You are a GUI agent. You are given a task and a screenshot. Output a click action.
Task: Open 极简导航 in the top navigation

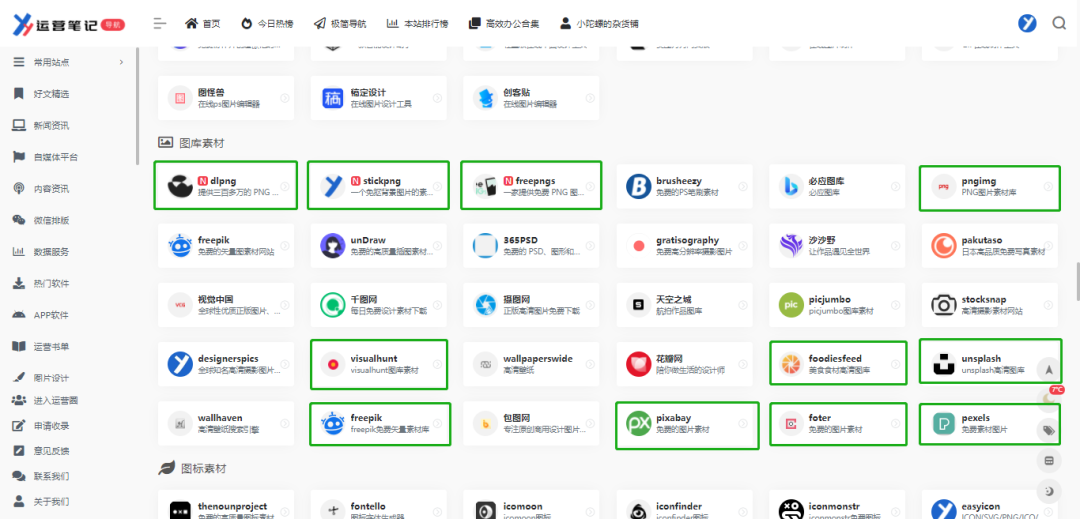coord(340,23)
